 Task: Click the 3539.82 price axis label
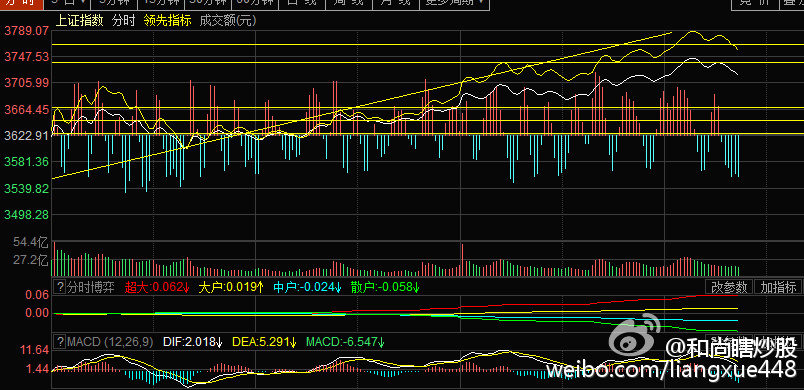point(27,189)
